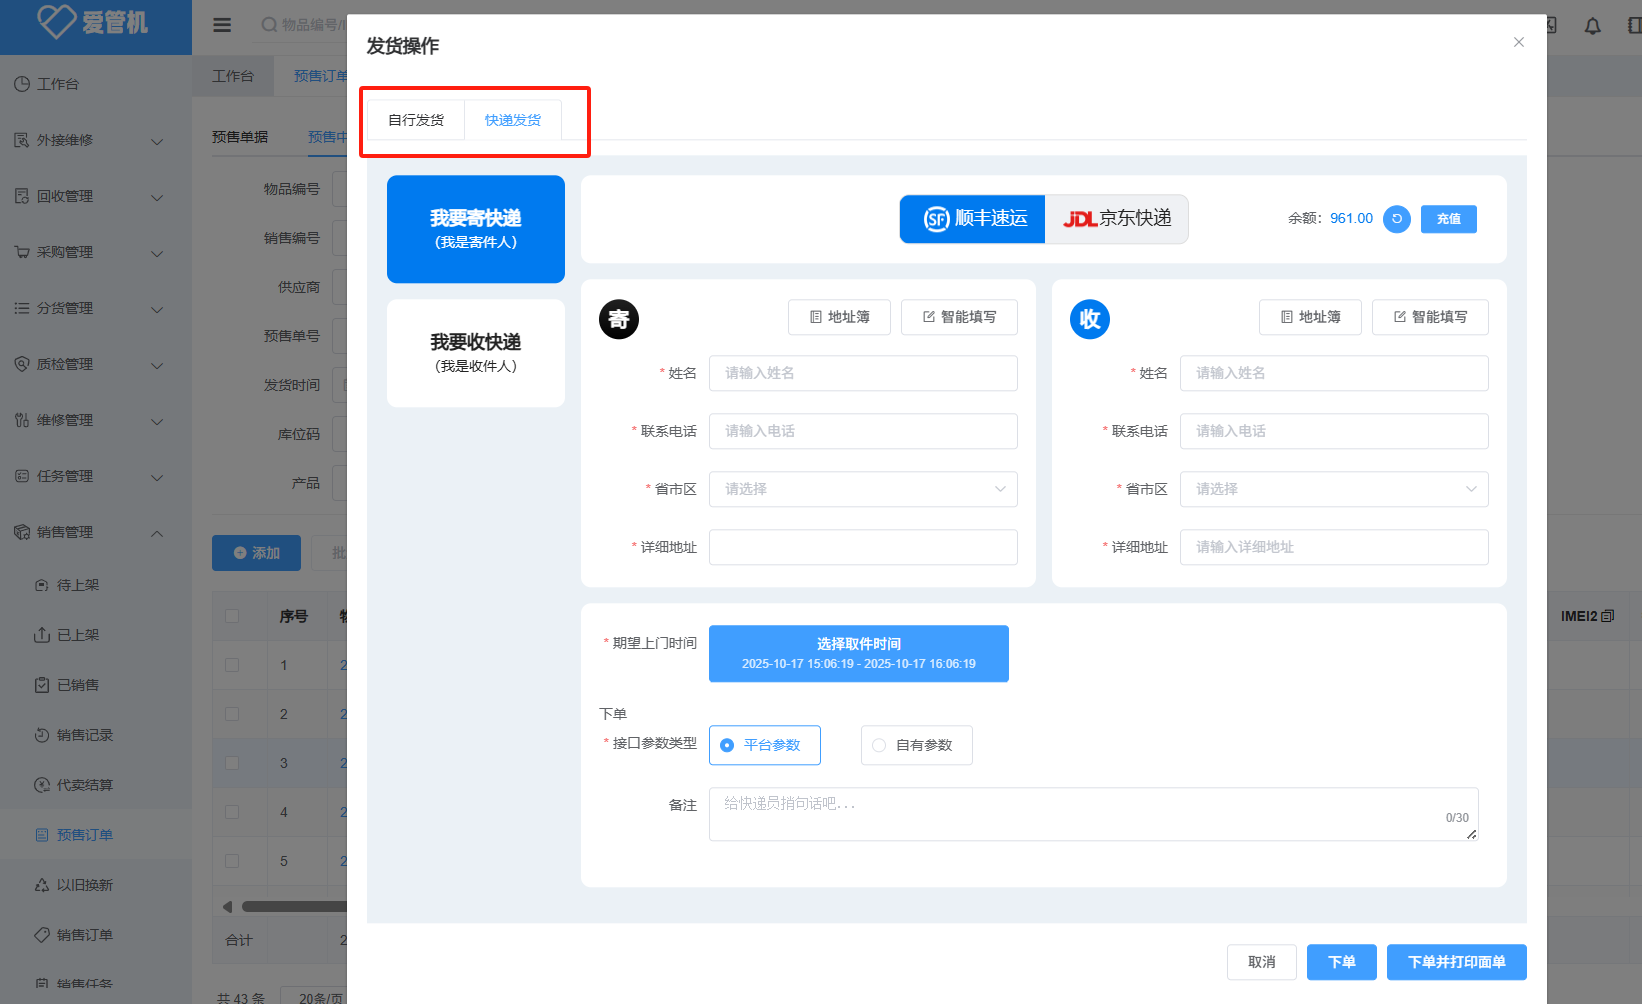The height and width of the screenshot is (1004, 1642).
Task: Click the 下单并打印面单 button
Action: [1456, 962]
